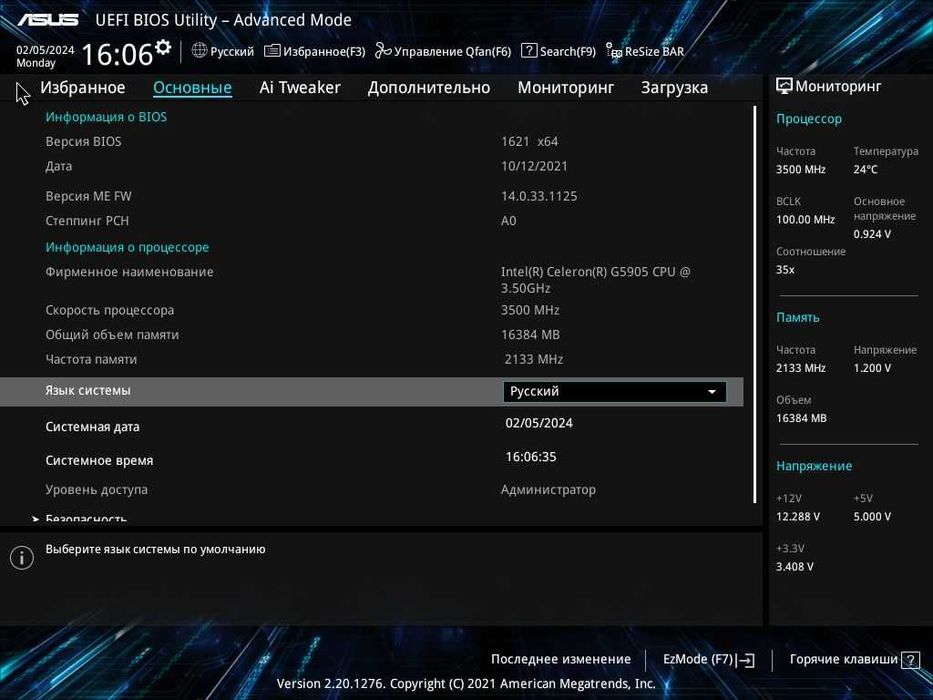Screen dimensions: 933x700
Task: Open the Управление Qfan(F6) fan icon
Action: click(x=383, y=51)
